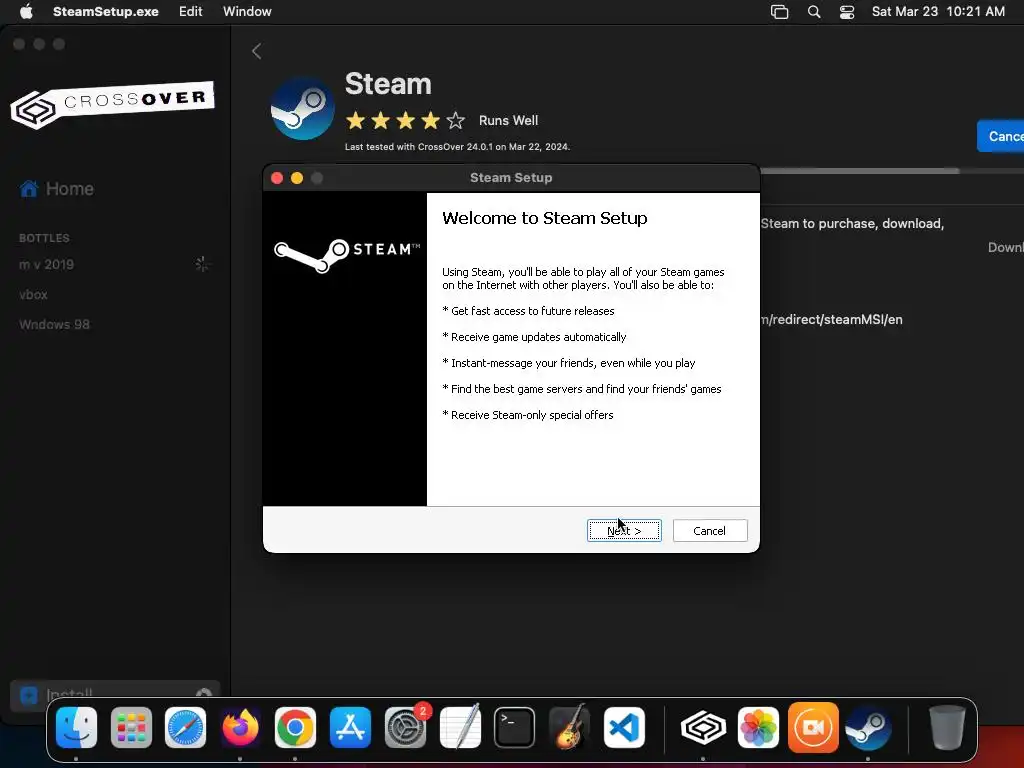Click the spinner next to 'm v 2019'
Viewport: 1024px width, 768px height.
tap(201, 264)
